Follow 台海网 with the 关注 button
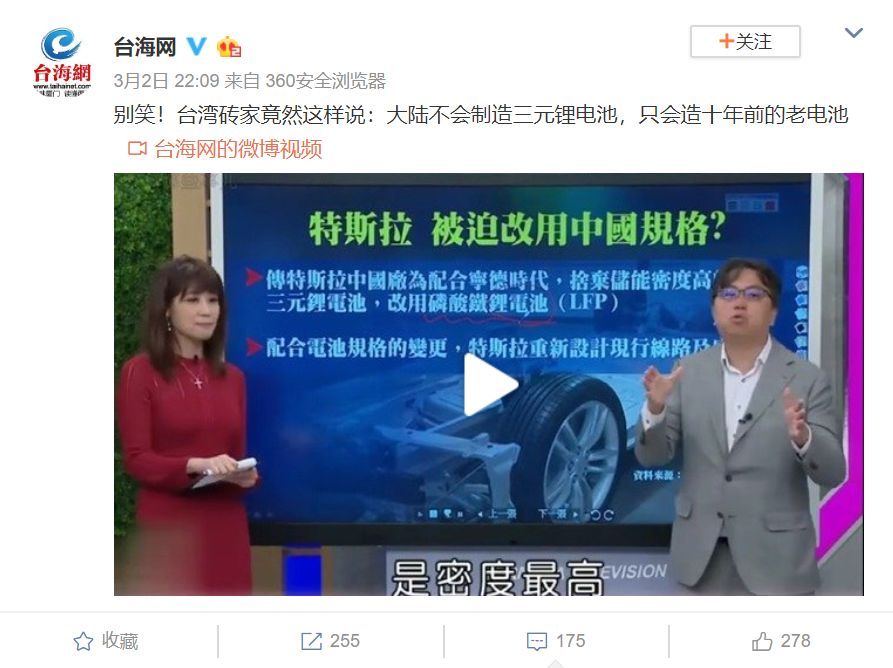 [x=745, y=42]
